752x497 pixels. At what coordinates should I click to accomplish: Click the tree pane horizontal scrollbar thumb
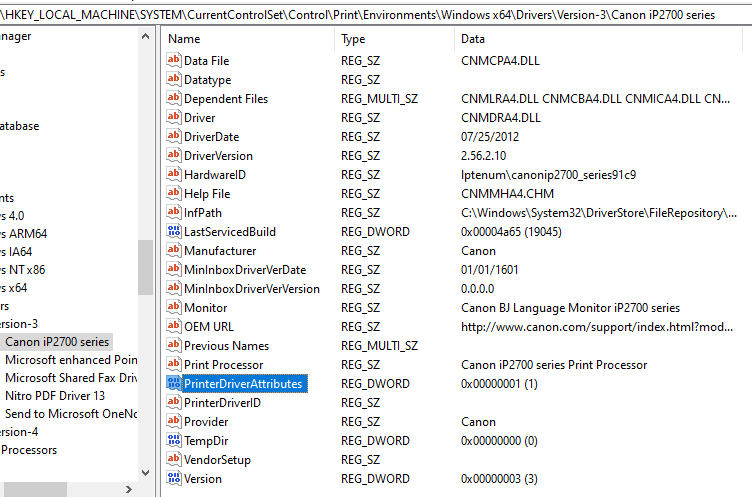tap(35, 489)
